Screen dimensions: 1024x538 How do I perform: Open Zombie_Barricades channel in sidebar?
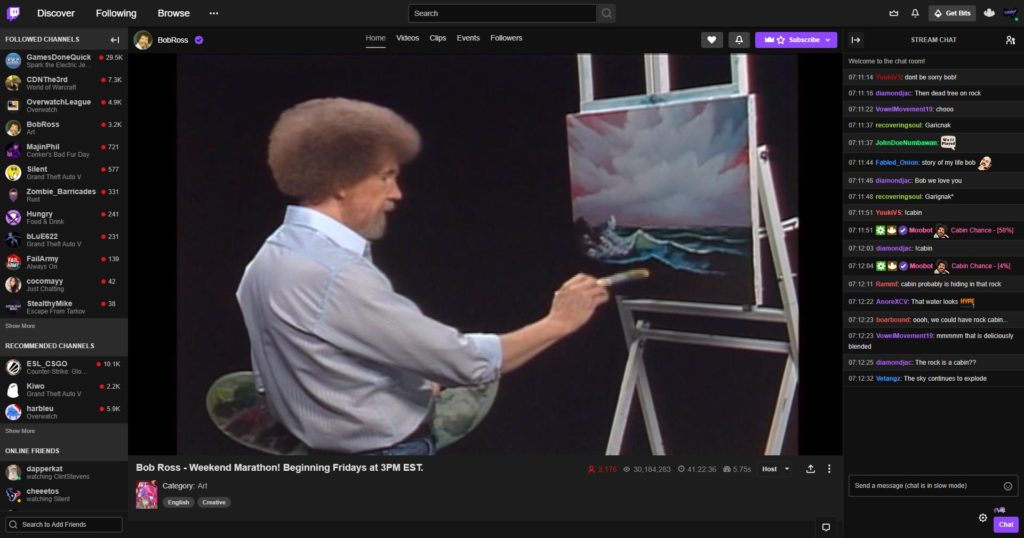[x=63, y=195]
